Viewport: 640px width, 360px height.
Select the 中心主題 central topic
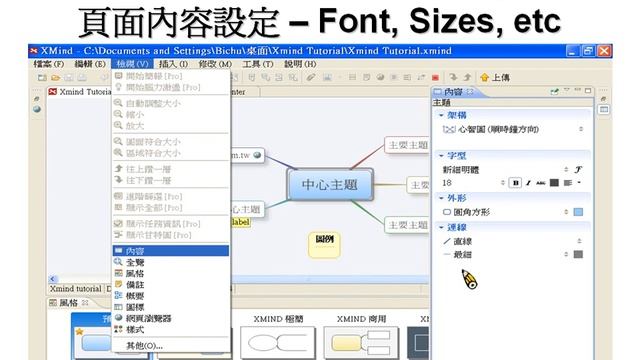click(x=330, y=184)
